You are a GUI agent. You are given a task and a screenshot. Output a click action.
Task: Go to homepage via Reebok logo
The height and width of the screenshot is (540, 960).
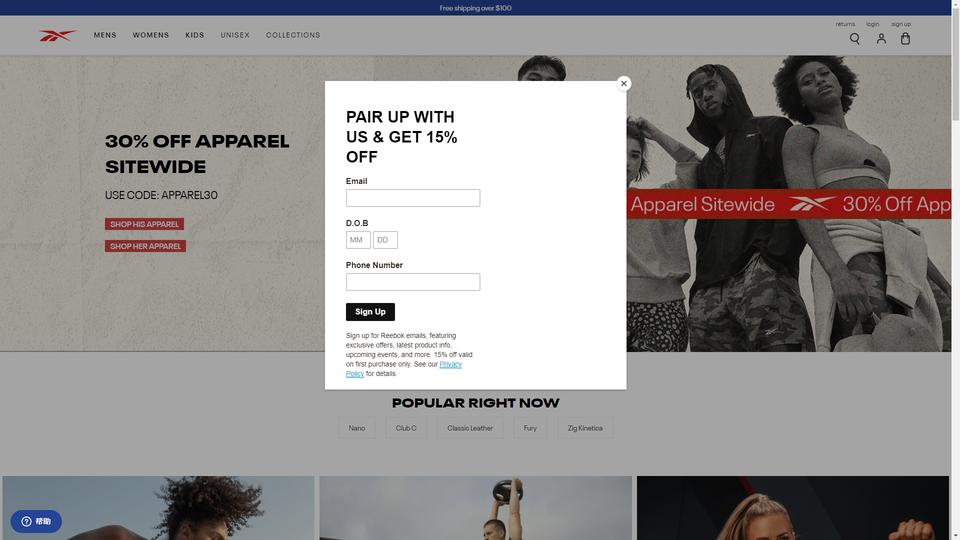tap(58, 36)
